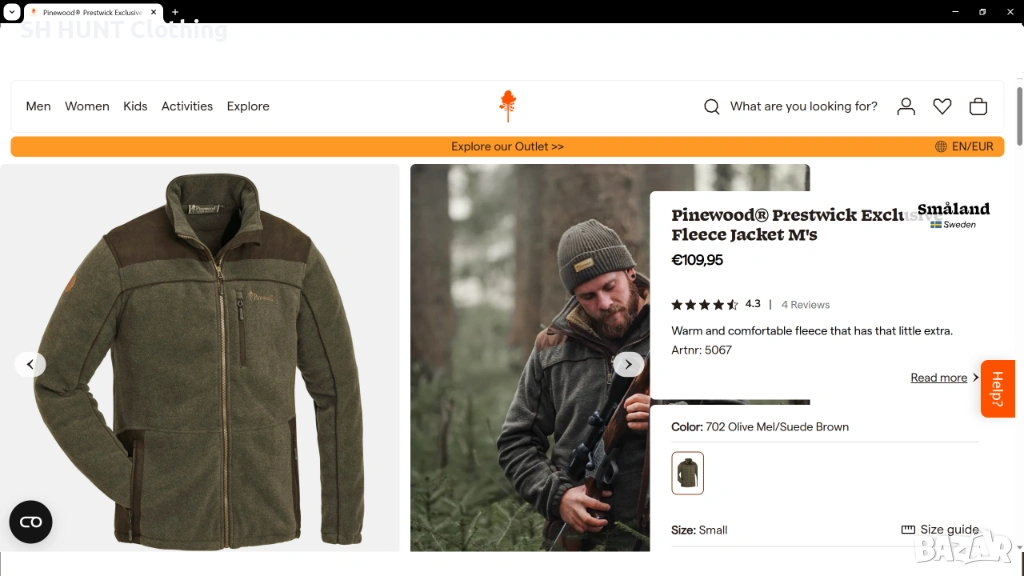Screen dimensions: 1024x576
Task: Open the browser tab list dropdown
Action: point(12,12)
